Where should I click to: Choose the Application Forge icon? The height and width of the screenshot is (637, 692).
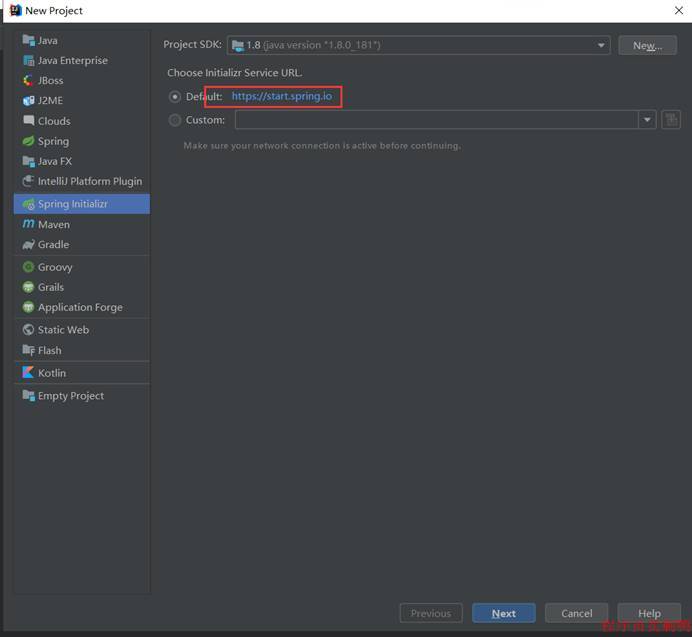pyautogui.click(x=29, y=307)
